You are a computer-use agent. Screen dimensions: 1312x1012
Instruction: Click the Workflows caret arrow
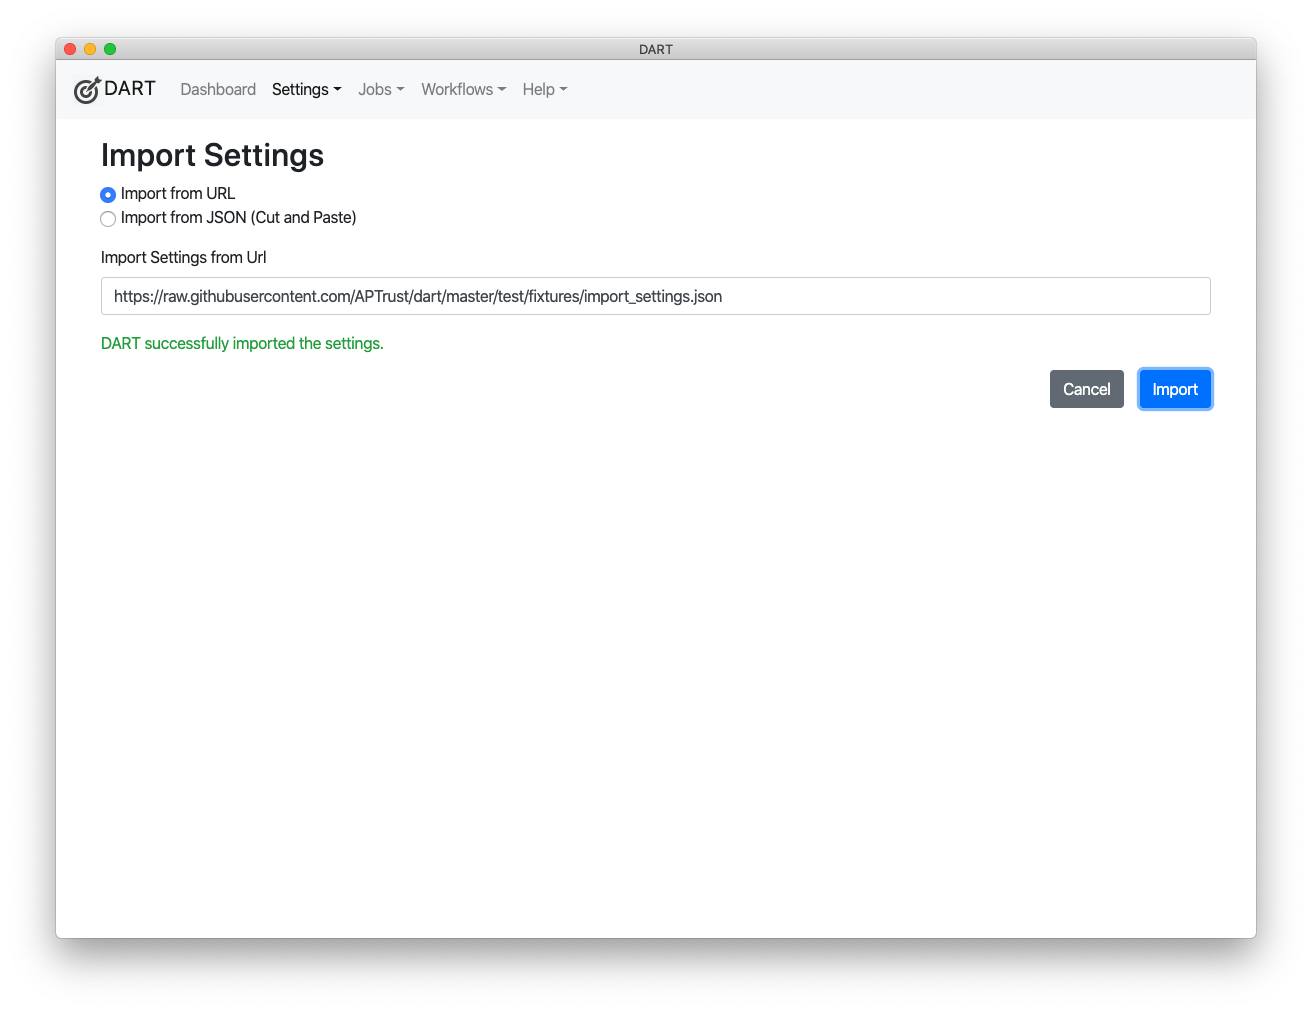click(x=501, y=91)
